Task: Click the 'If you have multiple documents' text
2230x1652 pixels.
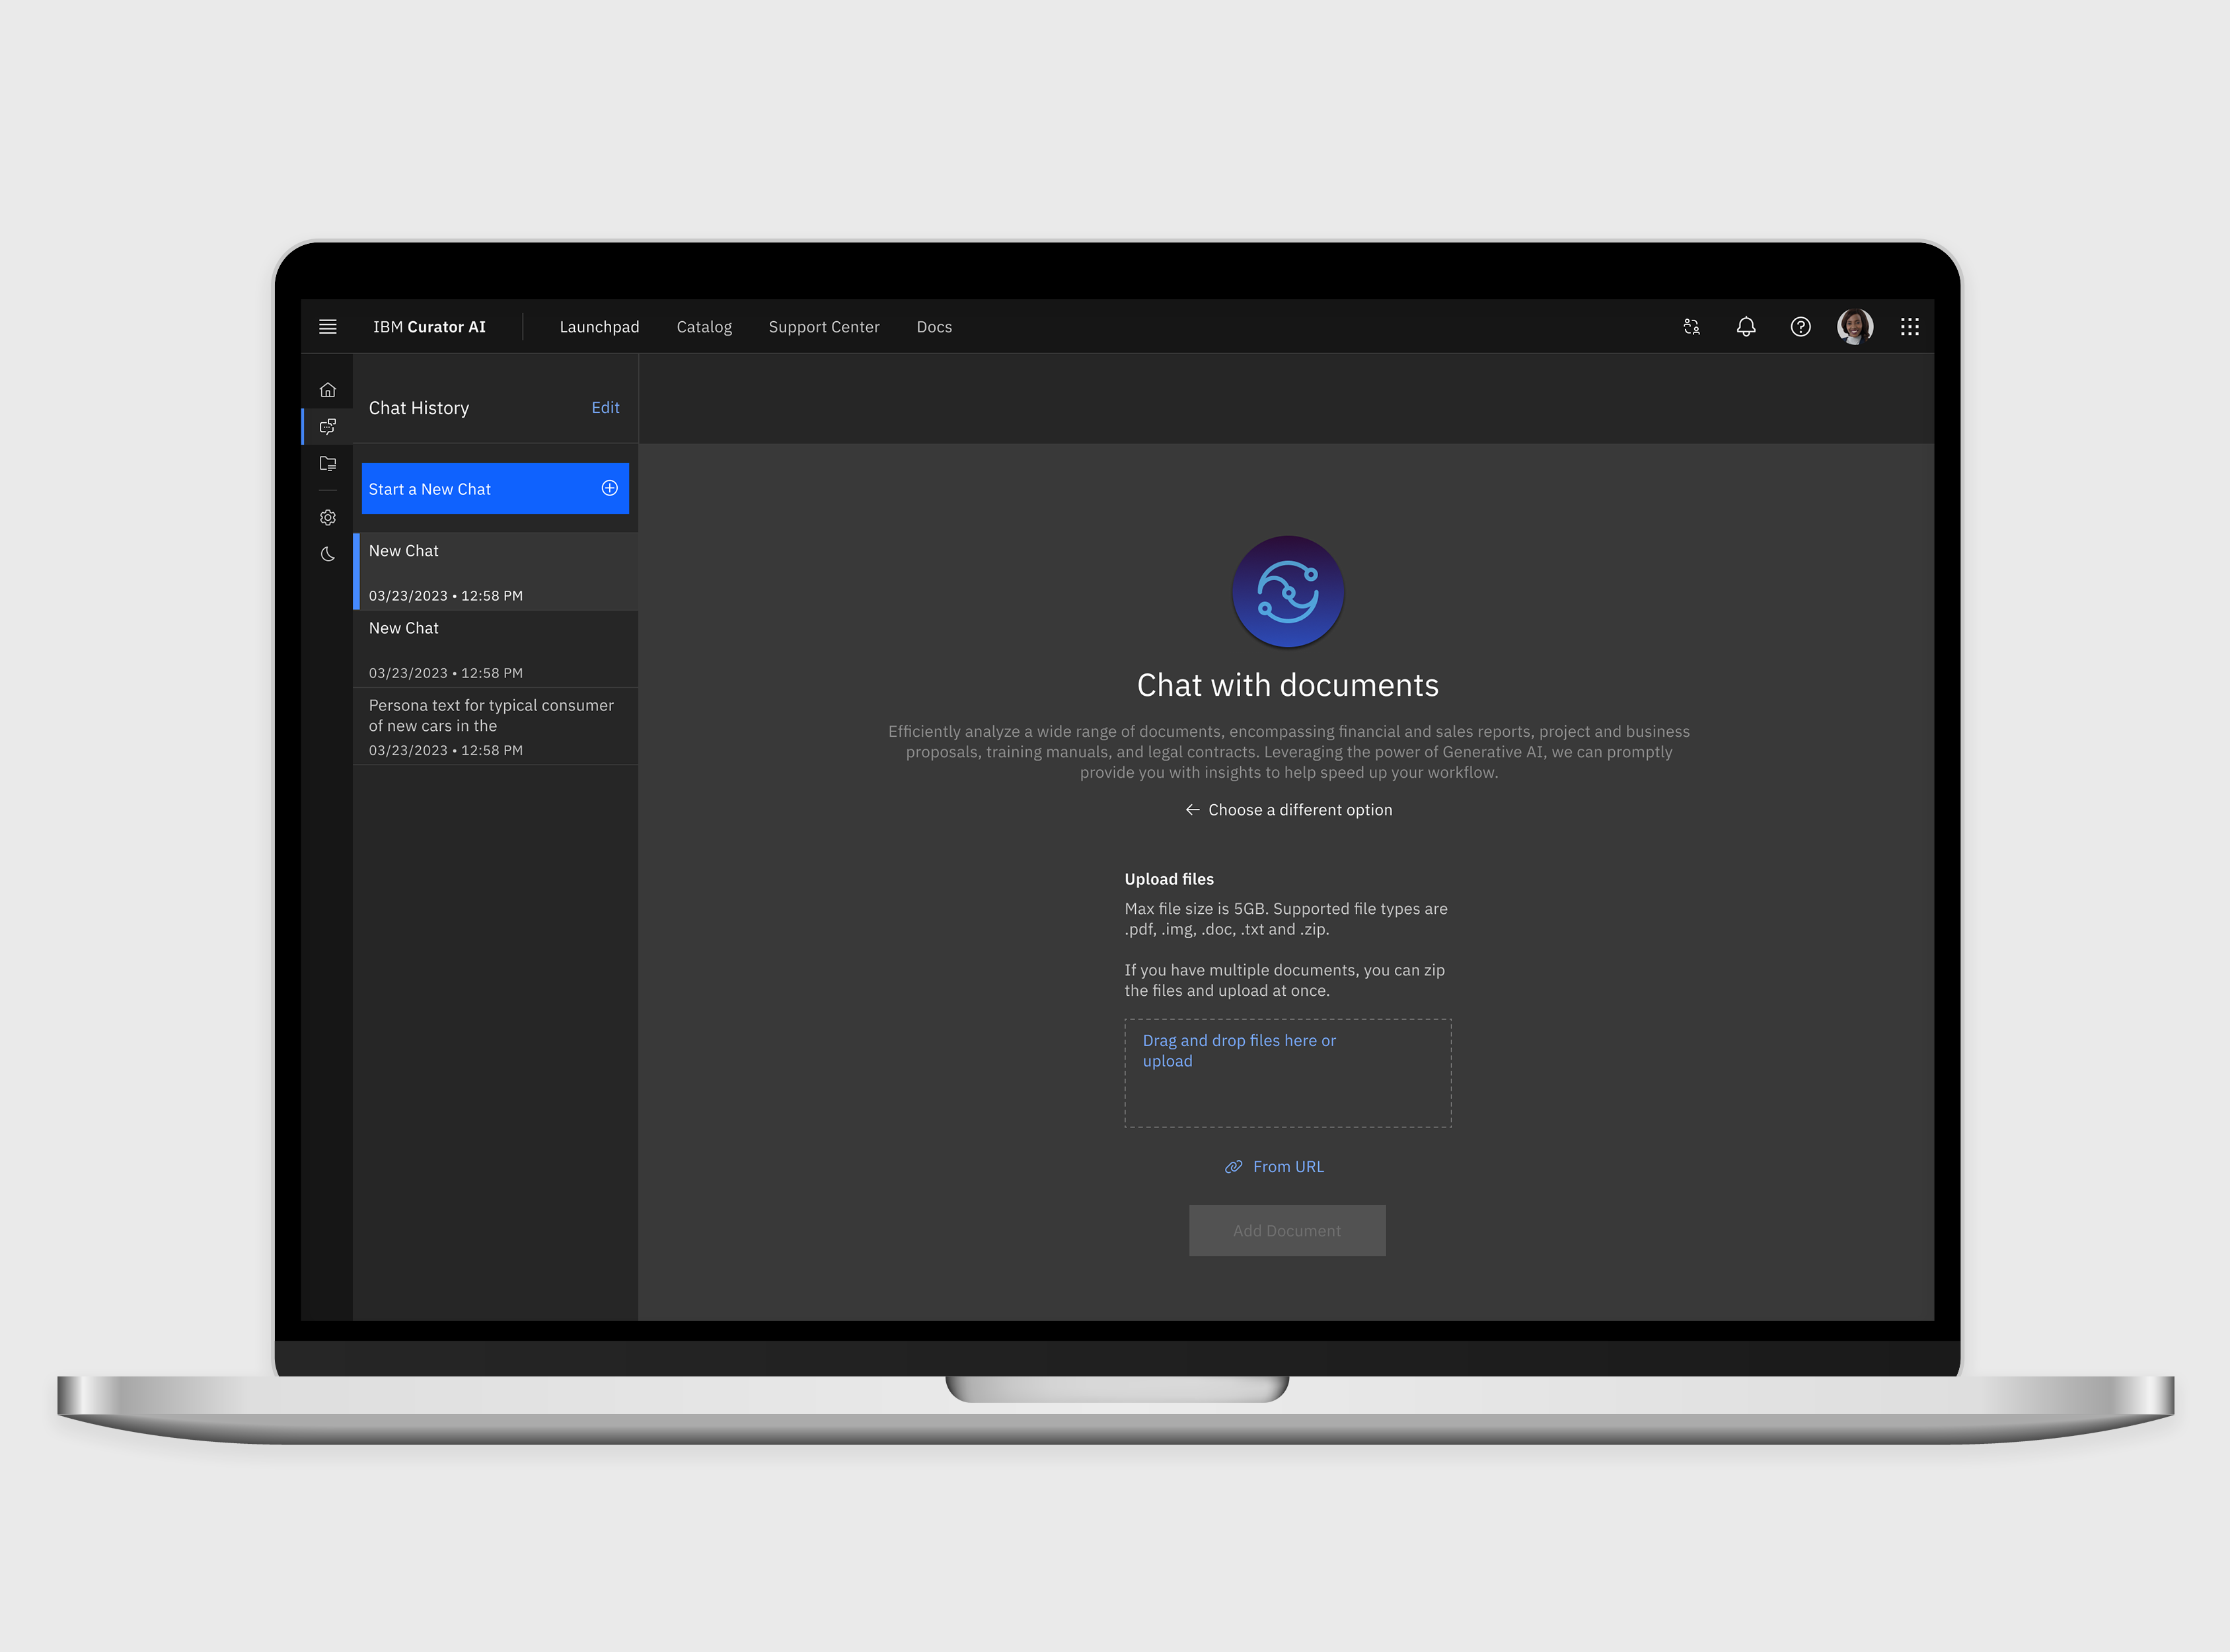Action: 1284,981
